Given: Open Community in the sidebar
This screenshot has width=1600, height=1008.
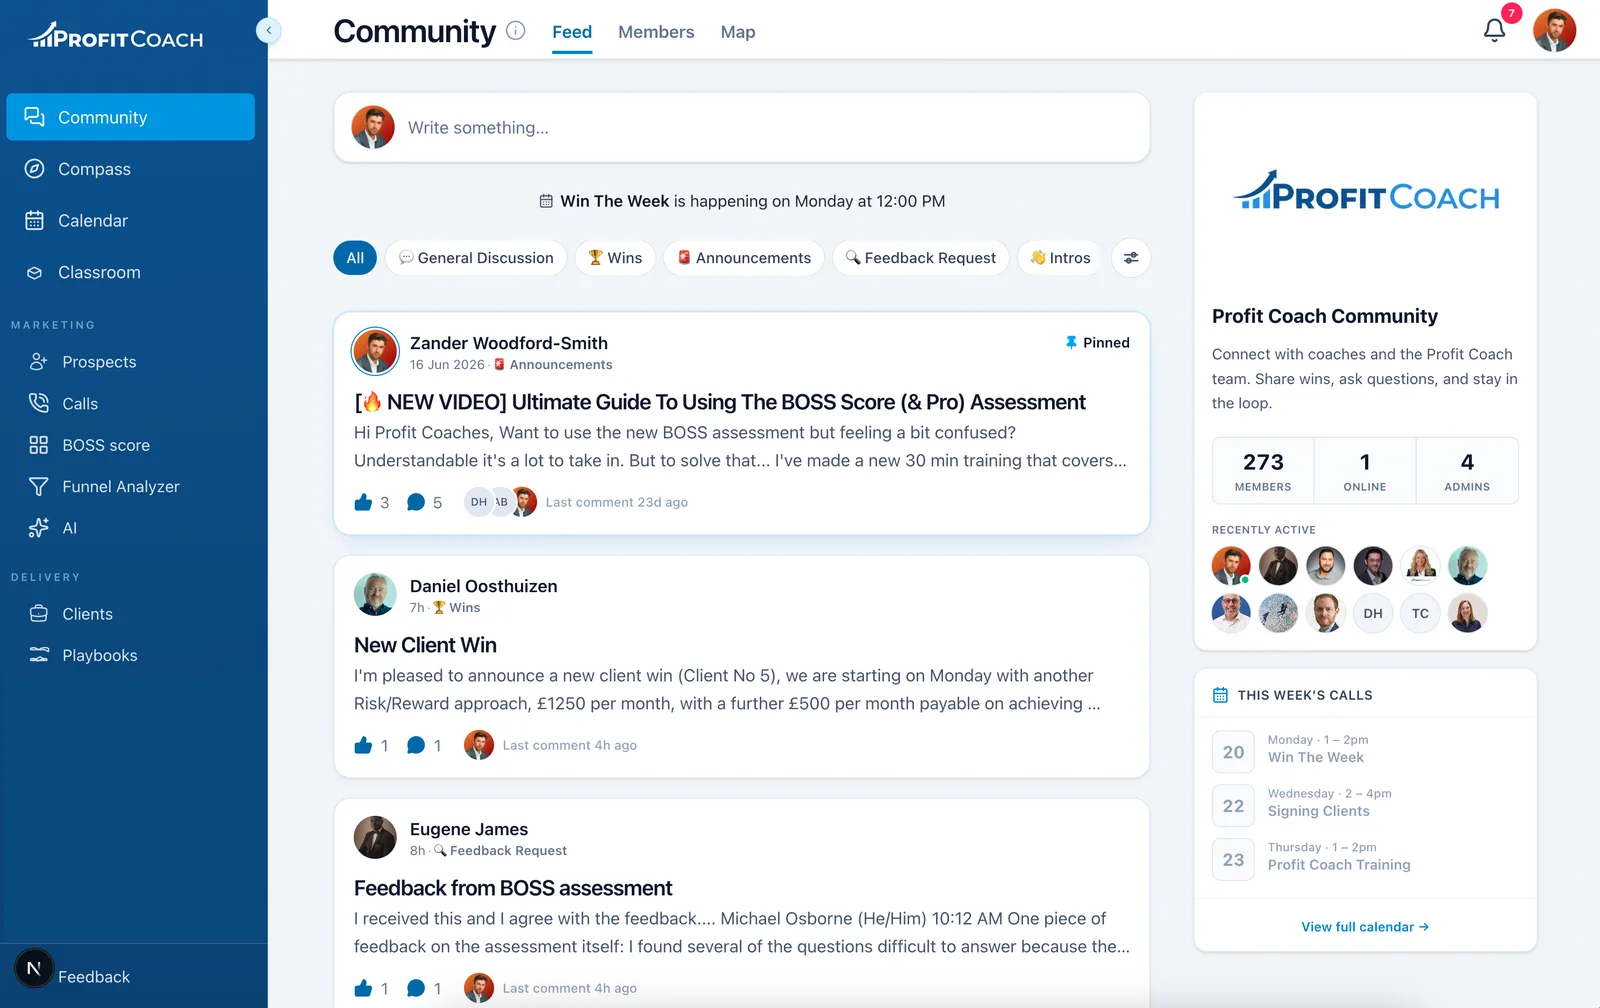Looking at the screenshot, I should 131,117.
